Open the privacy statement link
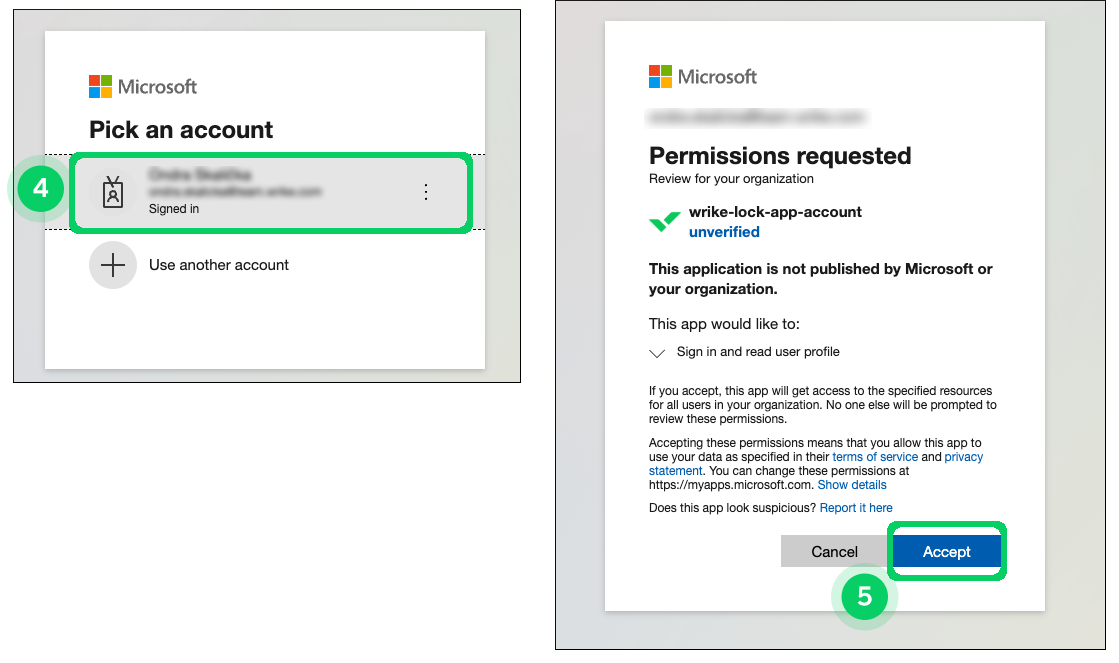Screen dimensions: 1119x663 (x=964, y=456)
